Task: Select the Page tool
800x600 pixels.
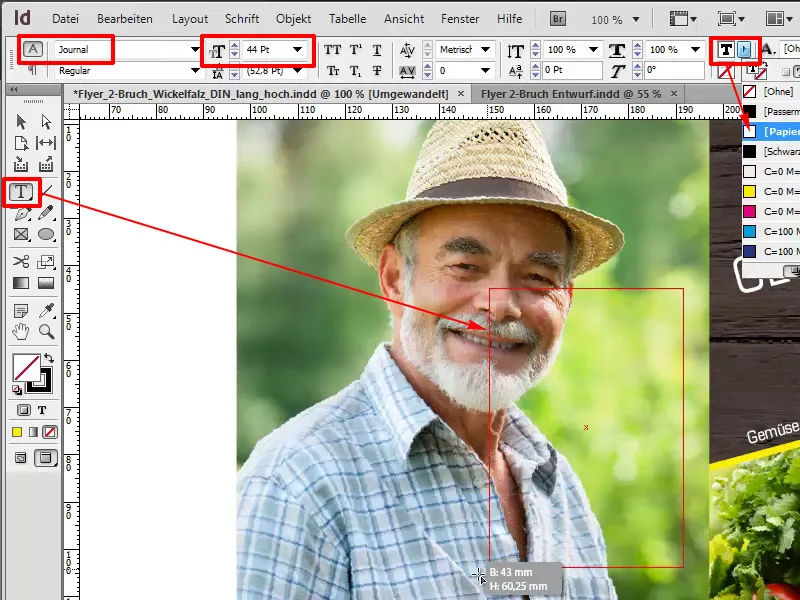Action: [21, 143]
